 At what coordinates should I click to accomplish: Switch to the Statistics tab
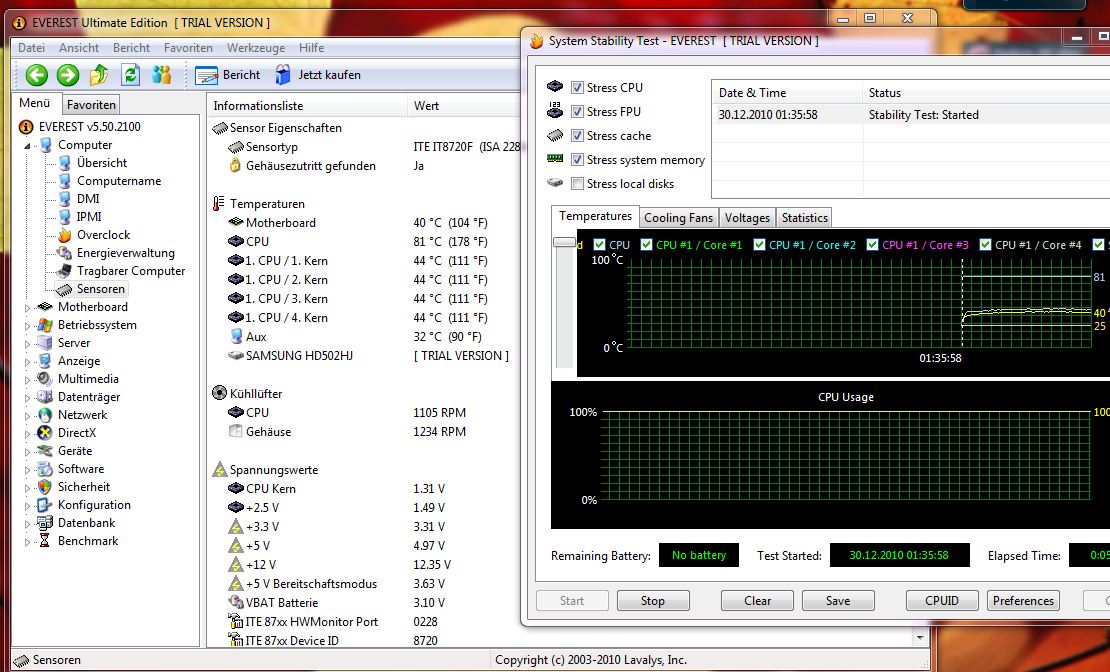[x=804, y=218]
